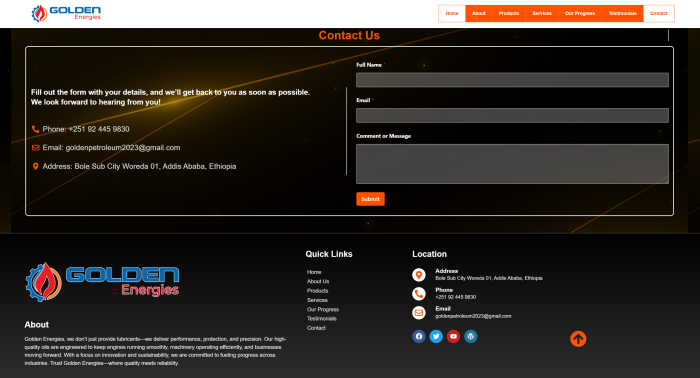Click the footer Location email envelope icon
The width and height of the screenshot is (700, 378).
(x=419, y=312)
